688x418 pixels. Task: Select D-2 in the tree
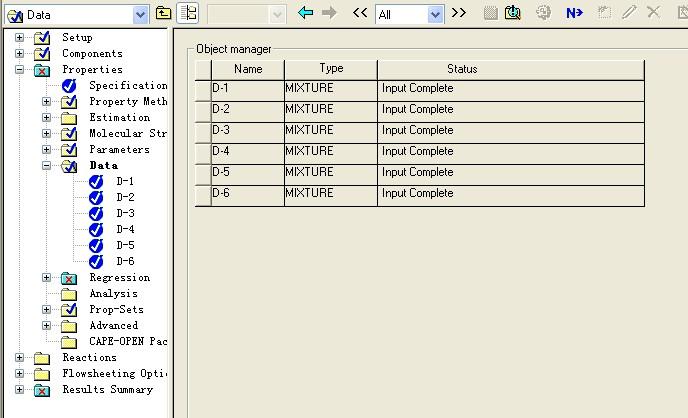125,197
